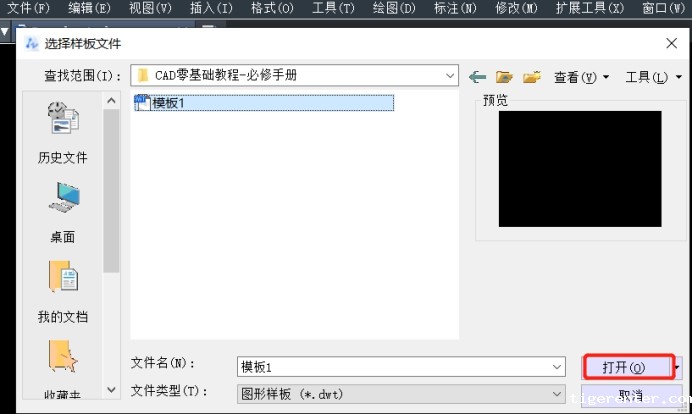
Task: Click the create new folder icon
Action: coord(532,76)
